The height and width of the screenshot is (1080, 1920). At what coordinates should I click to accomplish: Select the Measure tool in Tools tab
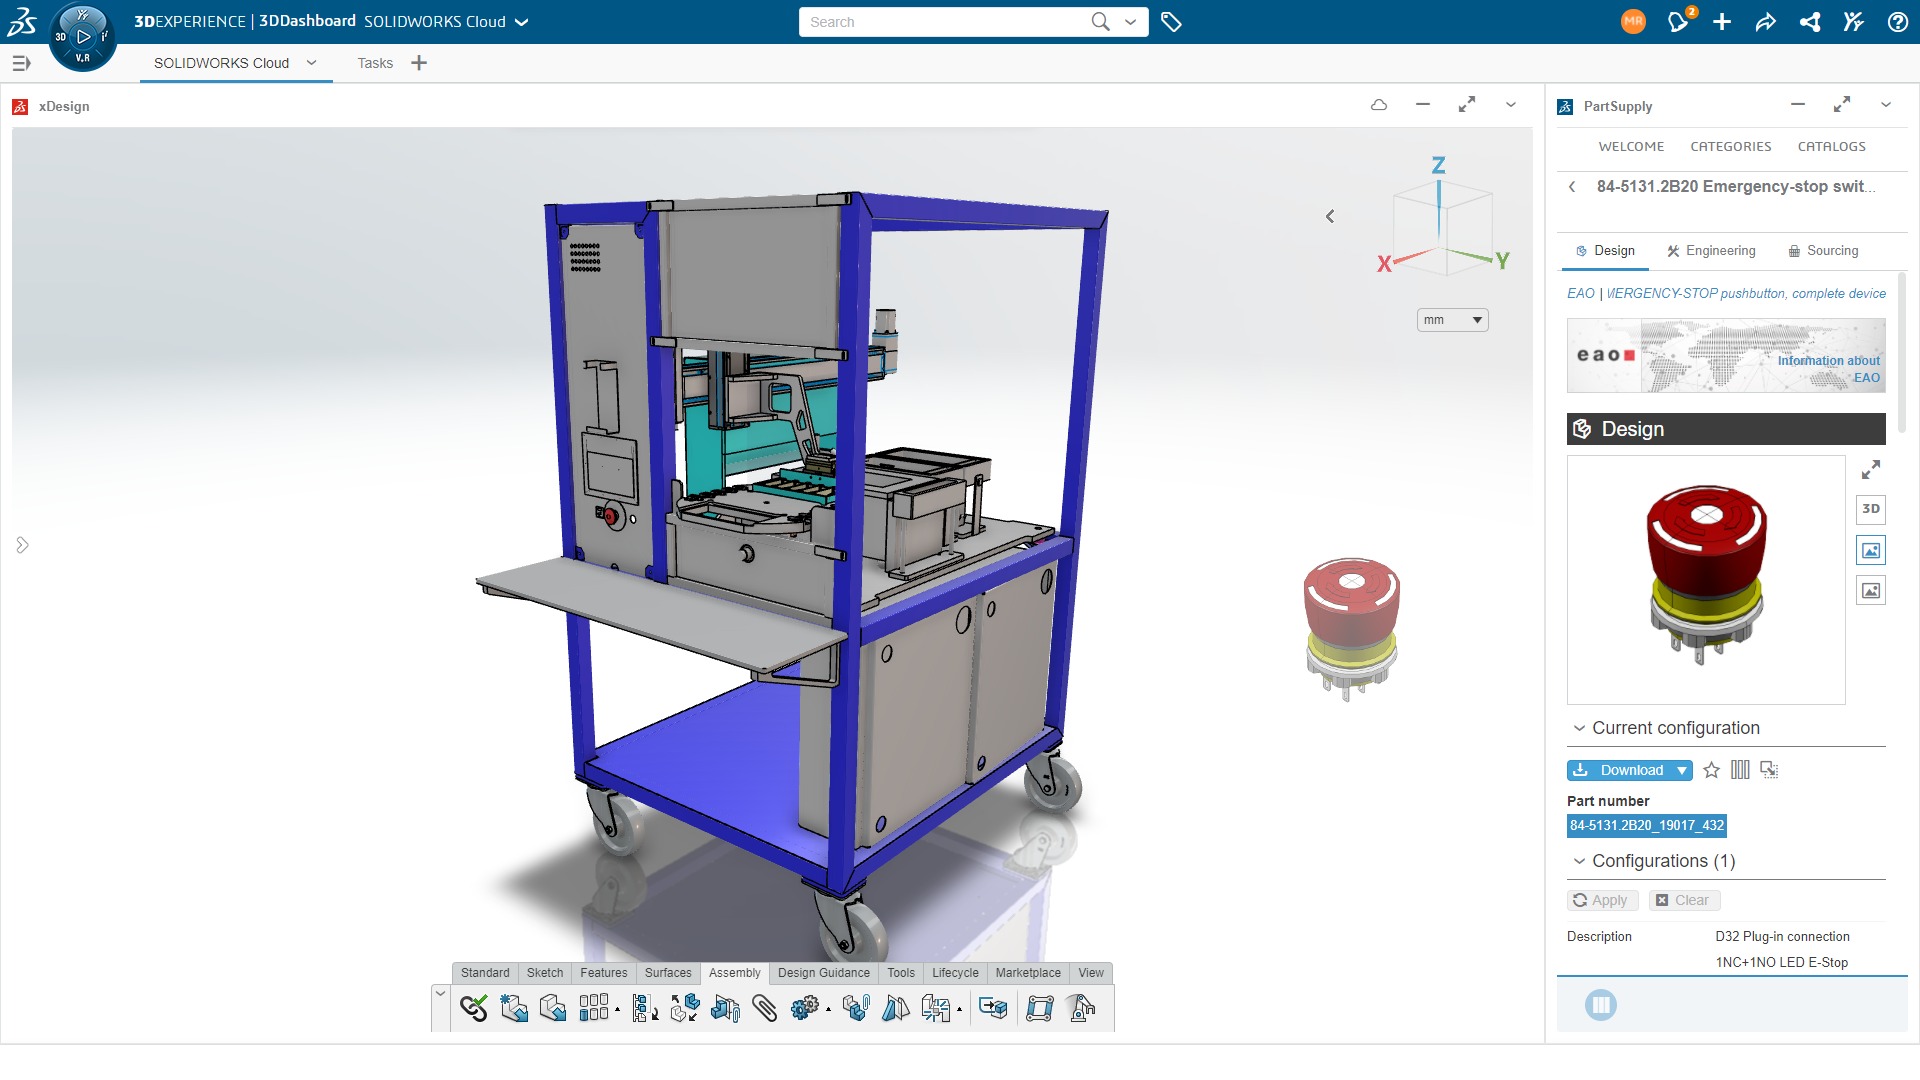pyautogui.click(x=902, y=972)
